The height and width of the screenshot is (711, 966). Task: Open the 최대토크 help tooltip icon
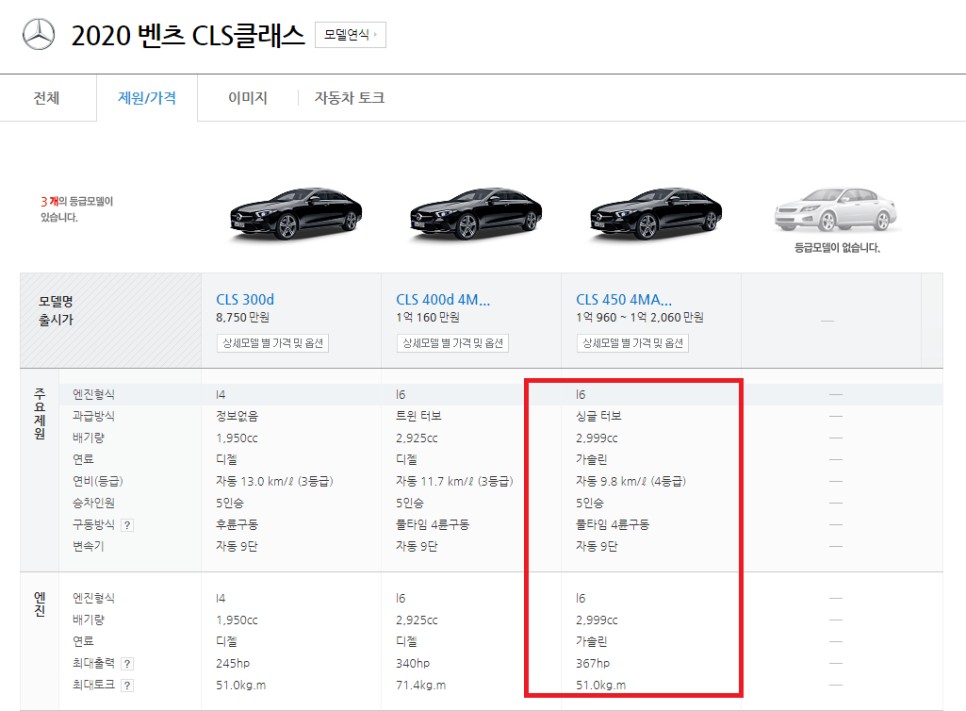coord(128,684)
